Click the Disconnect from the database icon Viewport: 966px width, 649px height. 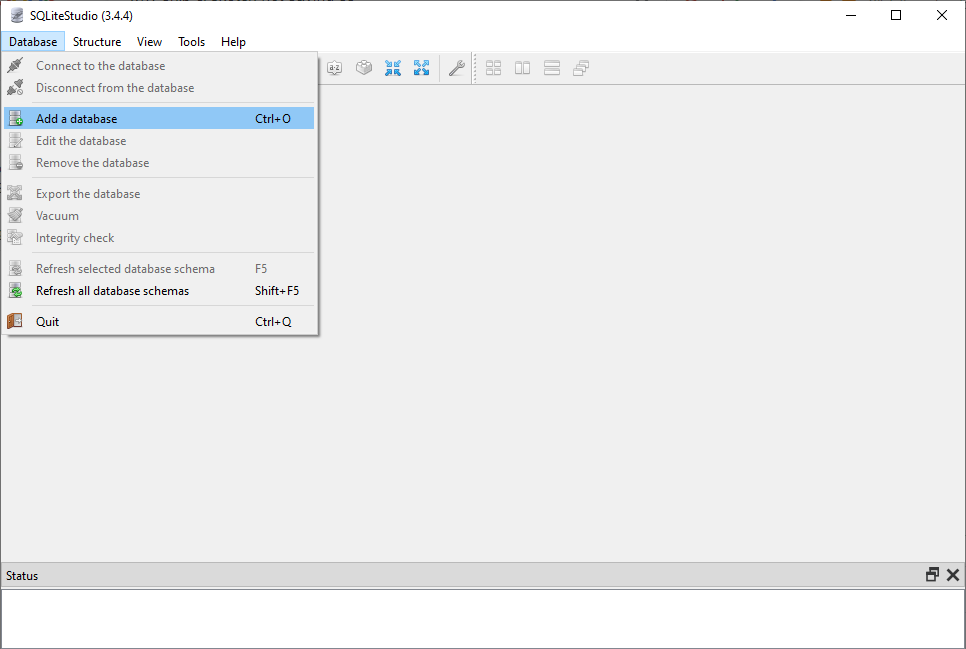15,88
